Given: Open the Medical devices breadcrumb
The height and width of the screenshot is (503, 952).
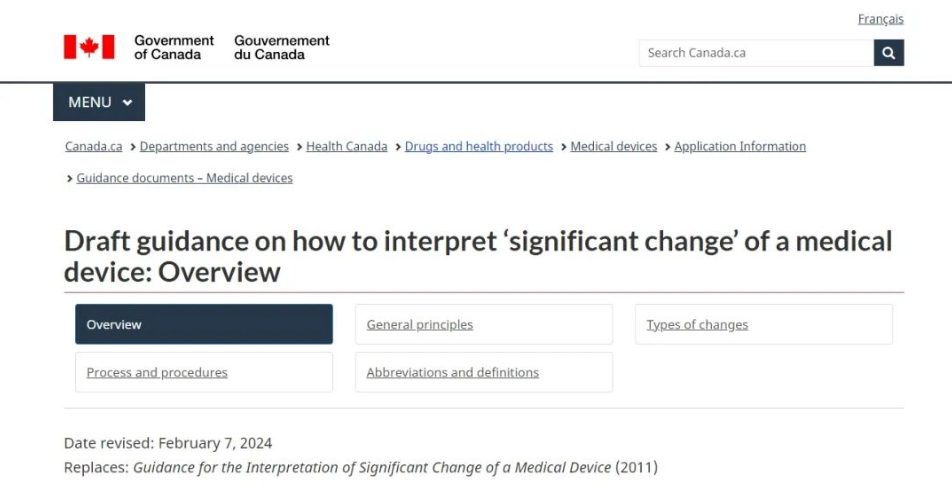Looking at the screenshot, I should 613,146.
